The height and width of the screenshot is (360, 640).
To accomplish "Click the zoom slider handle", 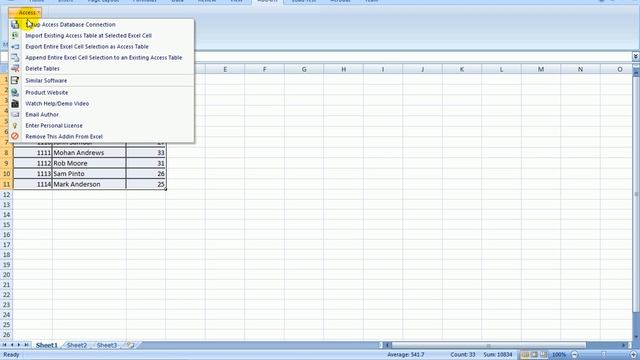I will [x=604, y=355].
